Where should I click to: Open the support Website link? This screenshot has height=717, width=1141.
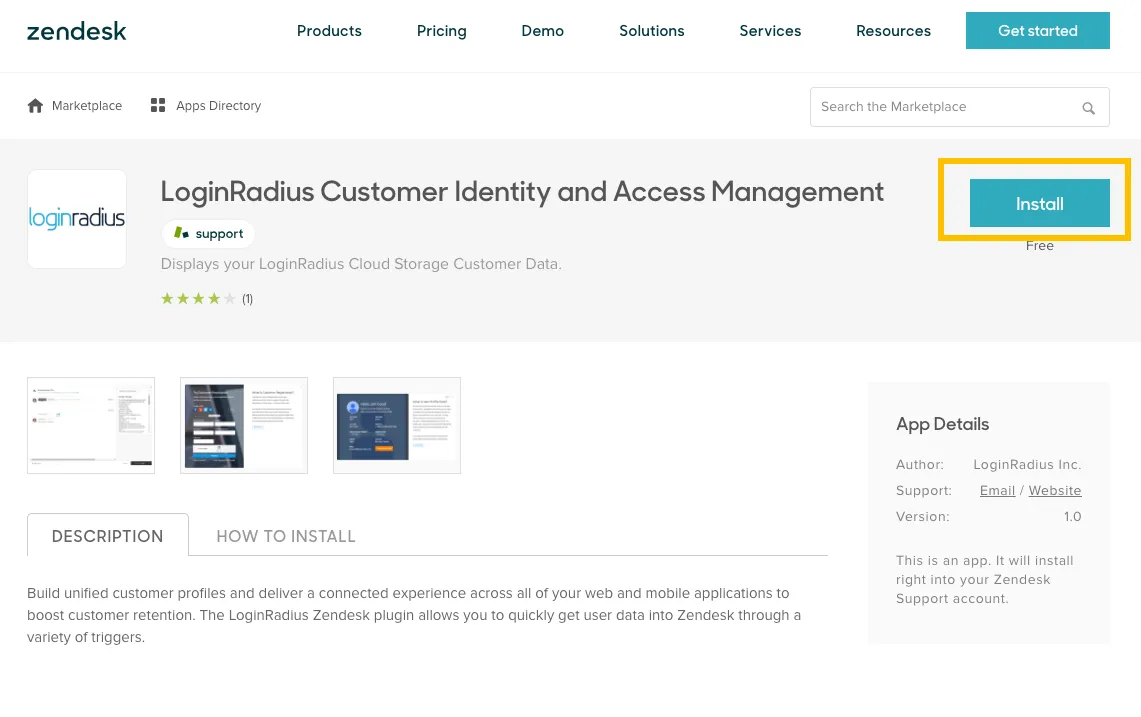1054,491
